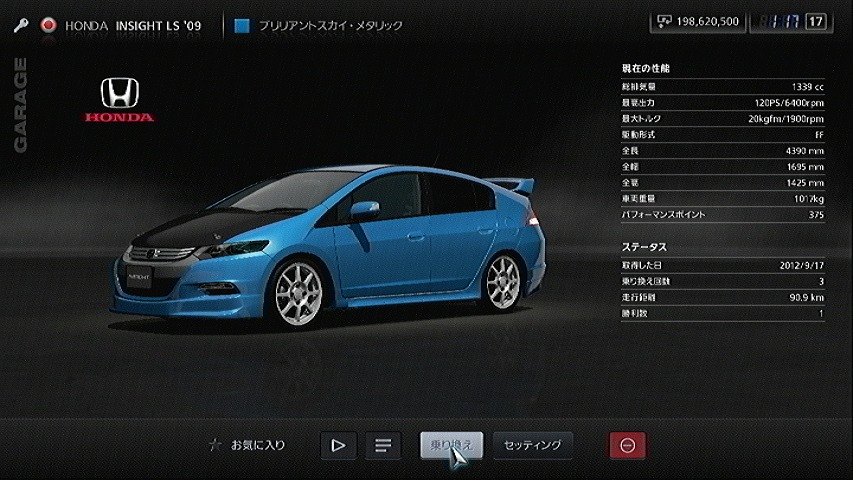Click the key icon in the top-left corner
The image size is (853, 480).
(21, 25)
